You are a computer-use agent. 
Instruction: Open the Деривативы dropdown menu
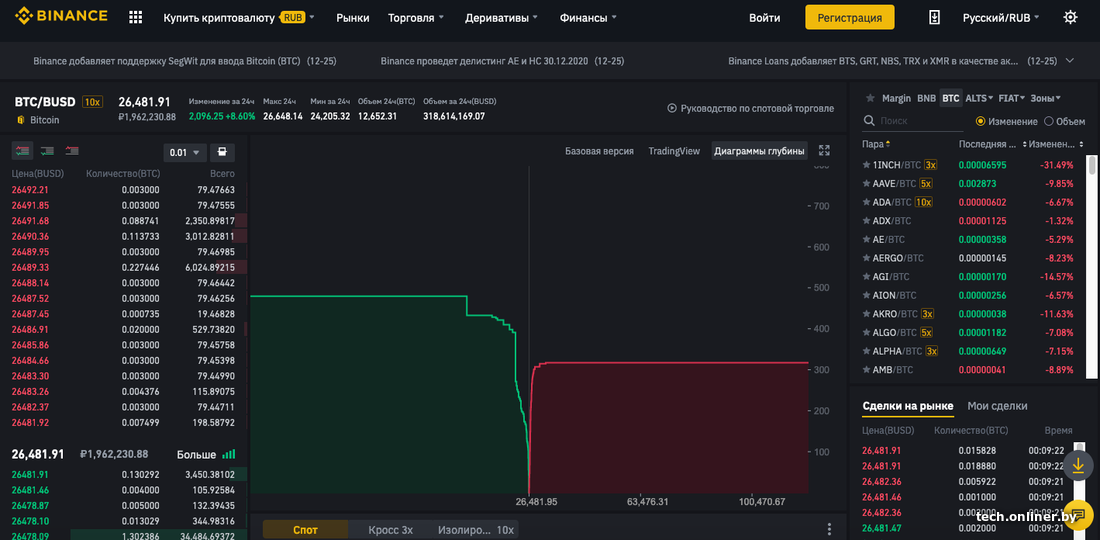pos(502,18)
